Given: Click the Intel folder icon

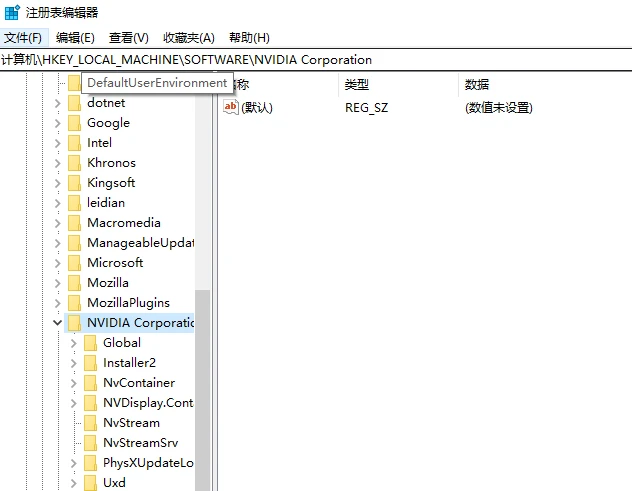Looking at the screenshot, I should [75, 143].
